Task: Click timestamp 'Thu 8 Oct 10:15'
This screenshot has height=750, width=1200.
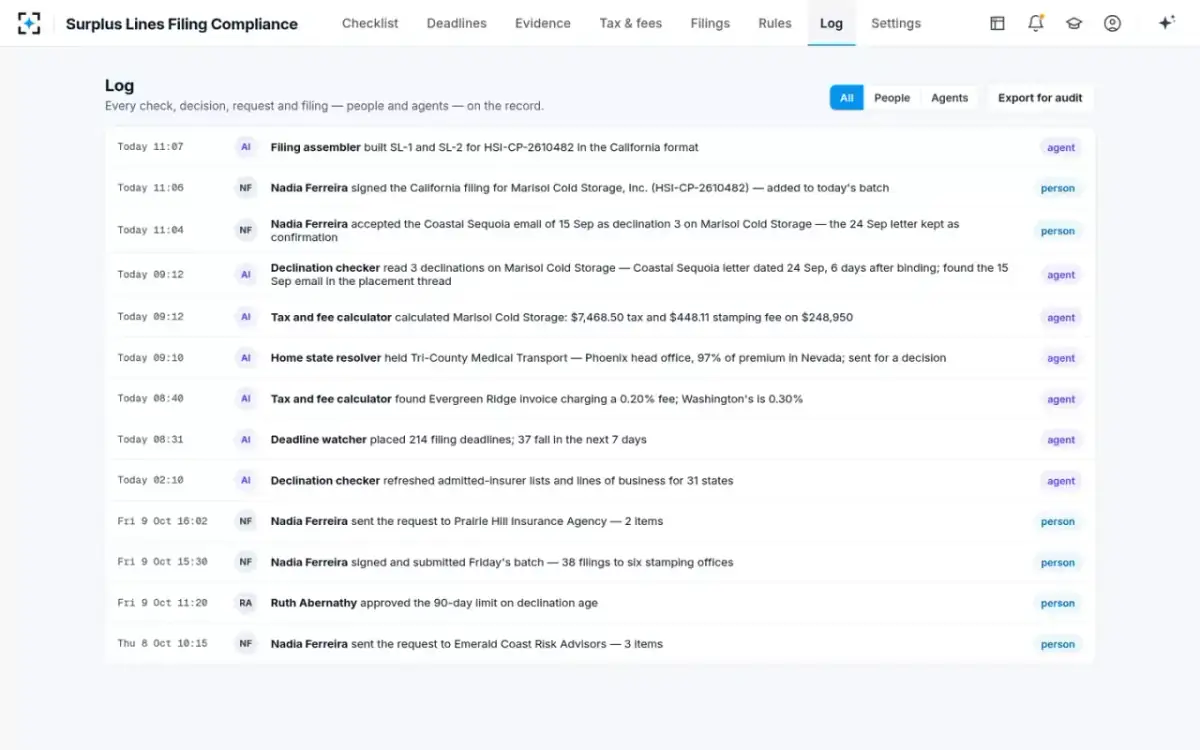Action: point(162,644)
